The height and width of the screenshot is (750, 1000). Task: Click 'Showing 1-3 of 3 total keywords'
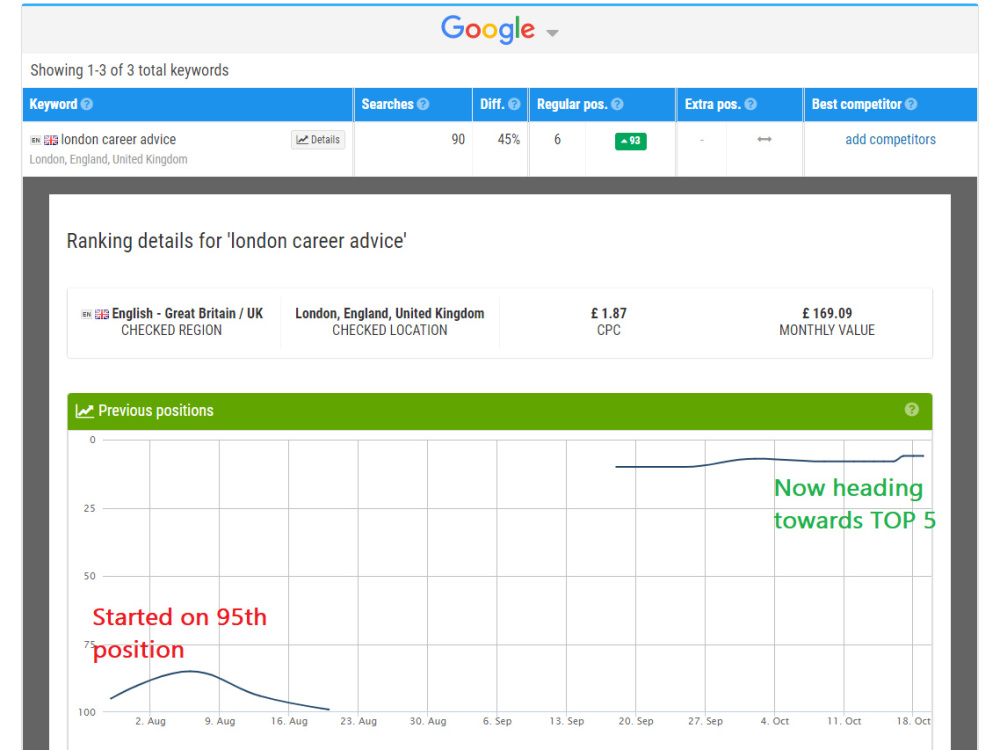pyautogui.click(x=129, y=70)
